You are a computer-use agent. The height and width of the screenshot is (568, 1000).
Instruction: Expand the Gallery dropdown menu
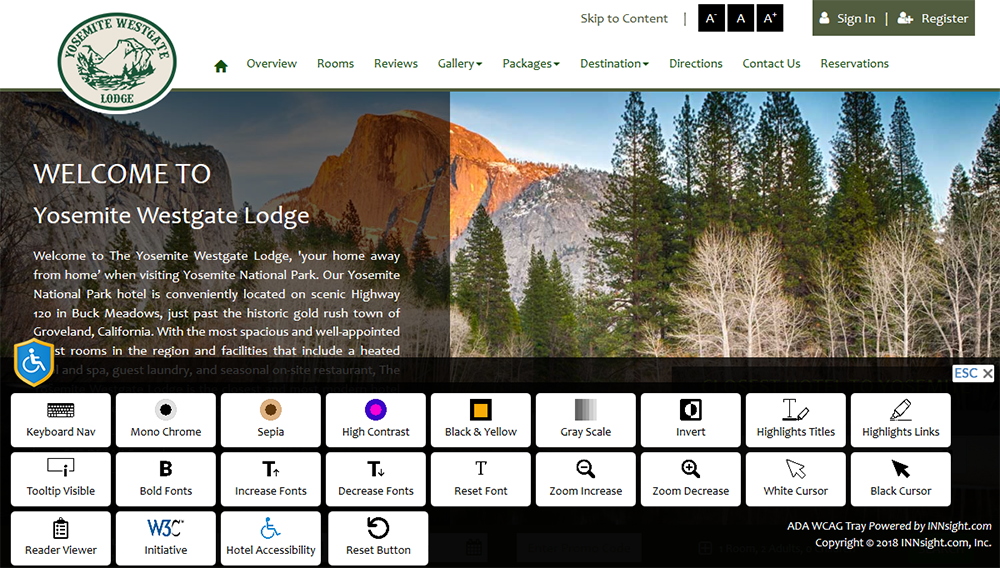(x=460, y=64)
